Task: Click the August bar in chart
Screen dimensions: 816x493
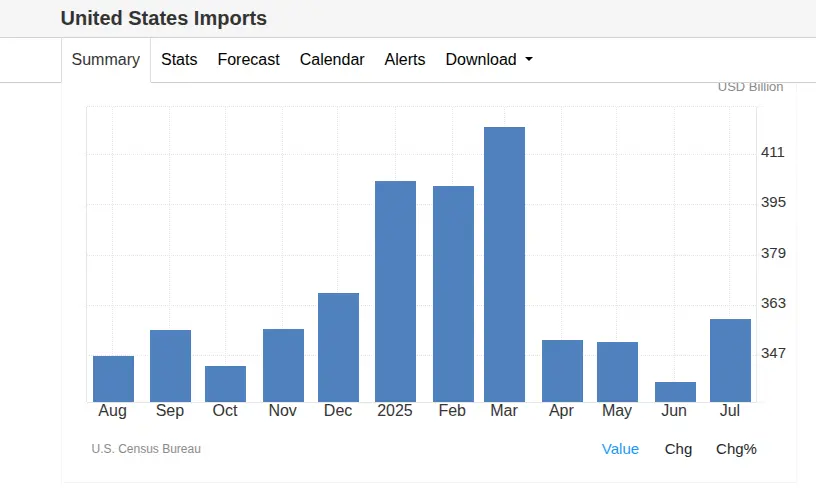Action: 113,379
